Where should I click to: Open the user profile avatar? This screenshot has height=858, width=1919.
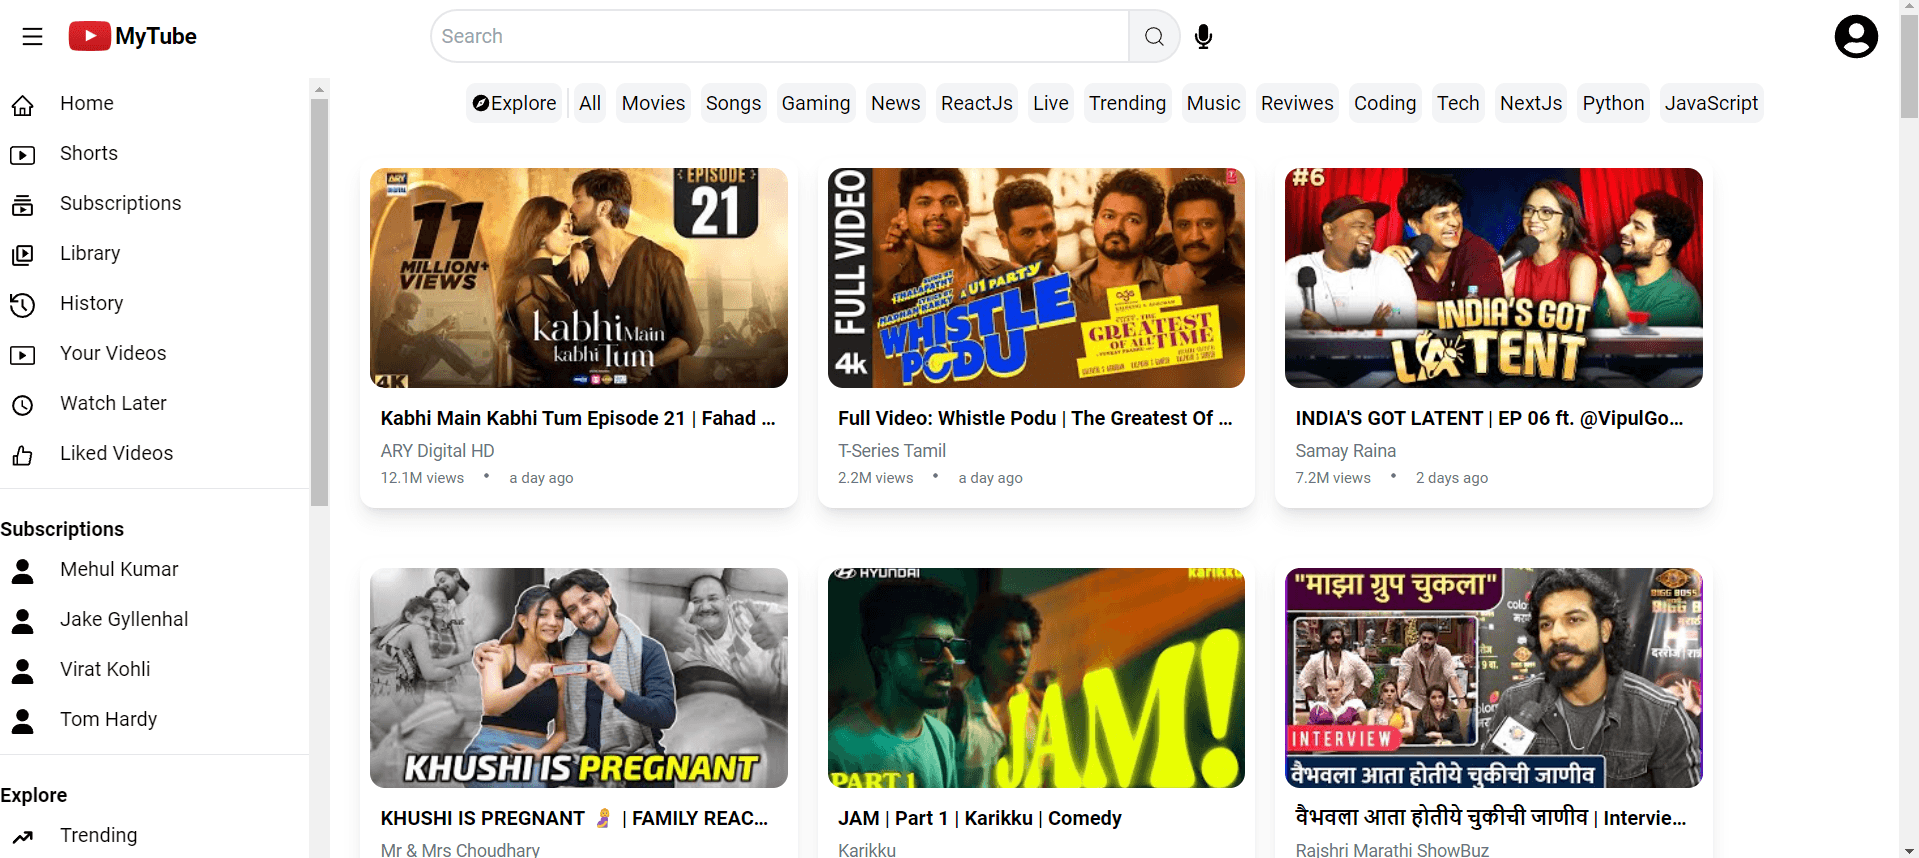click(x=1855, y=37)
